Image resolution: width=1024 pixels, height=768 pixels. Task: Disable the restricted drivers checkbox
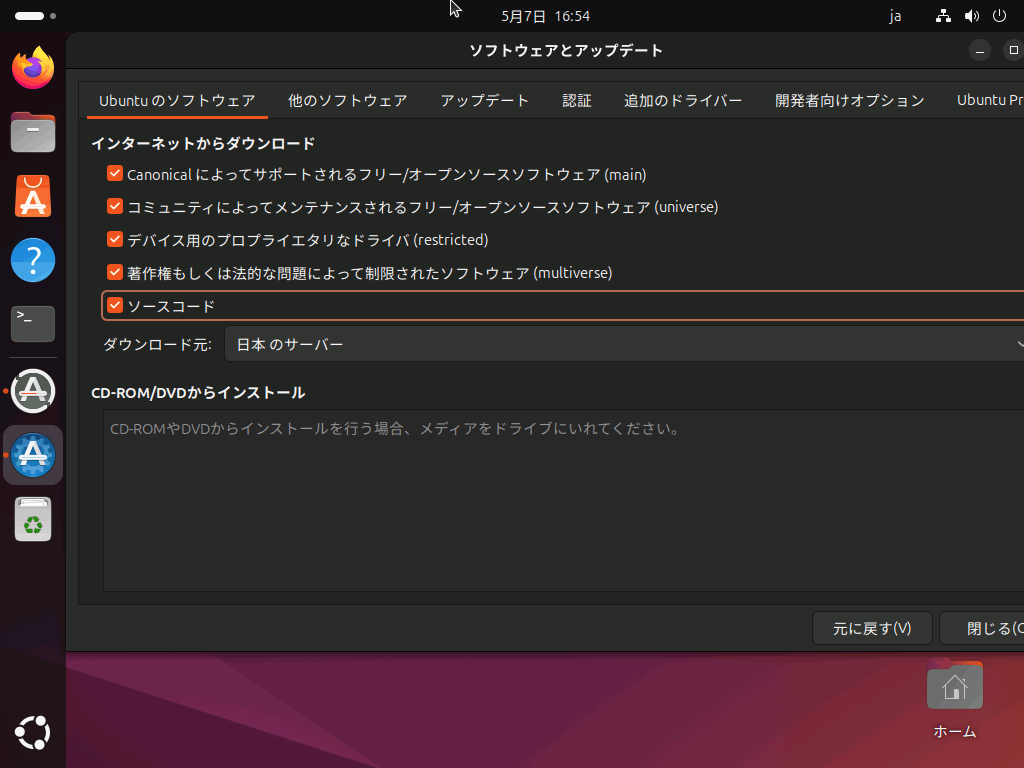115,239
